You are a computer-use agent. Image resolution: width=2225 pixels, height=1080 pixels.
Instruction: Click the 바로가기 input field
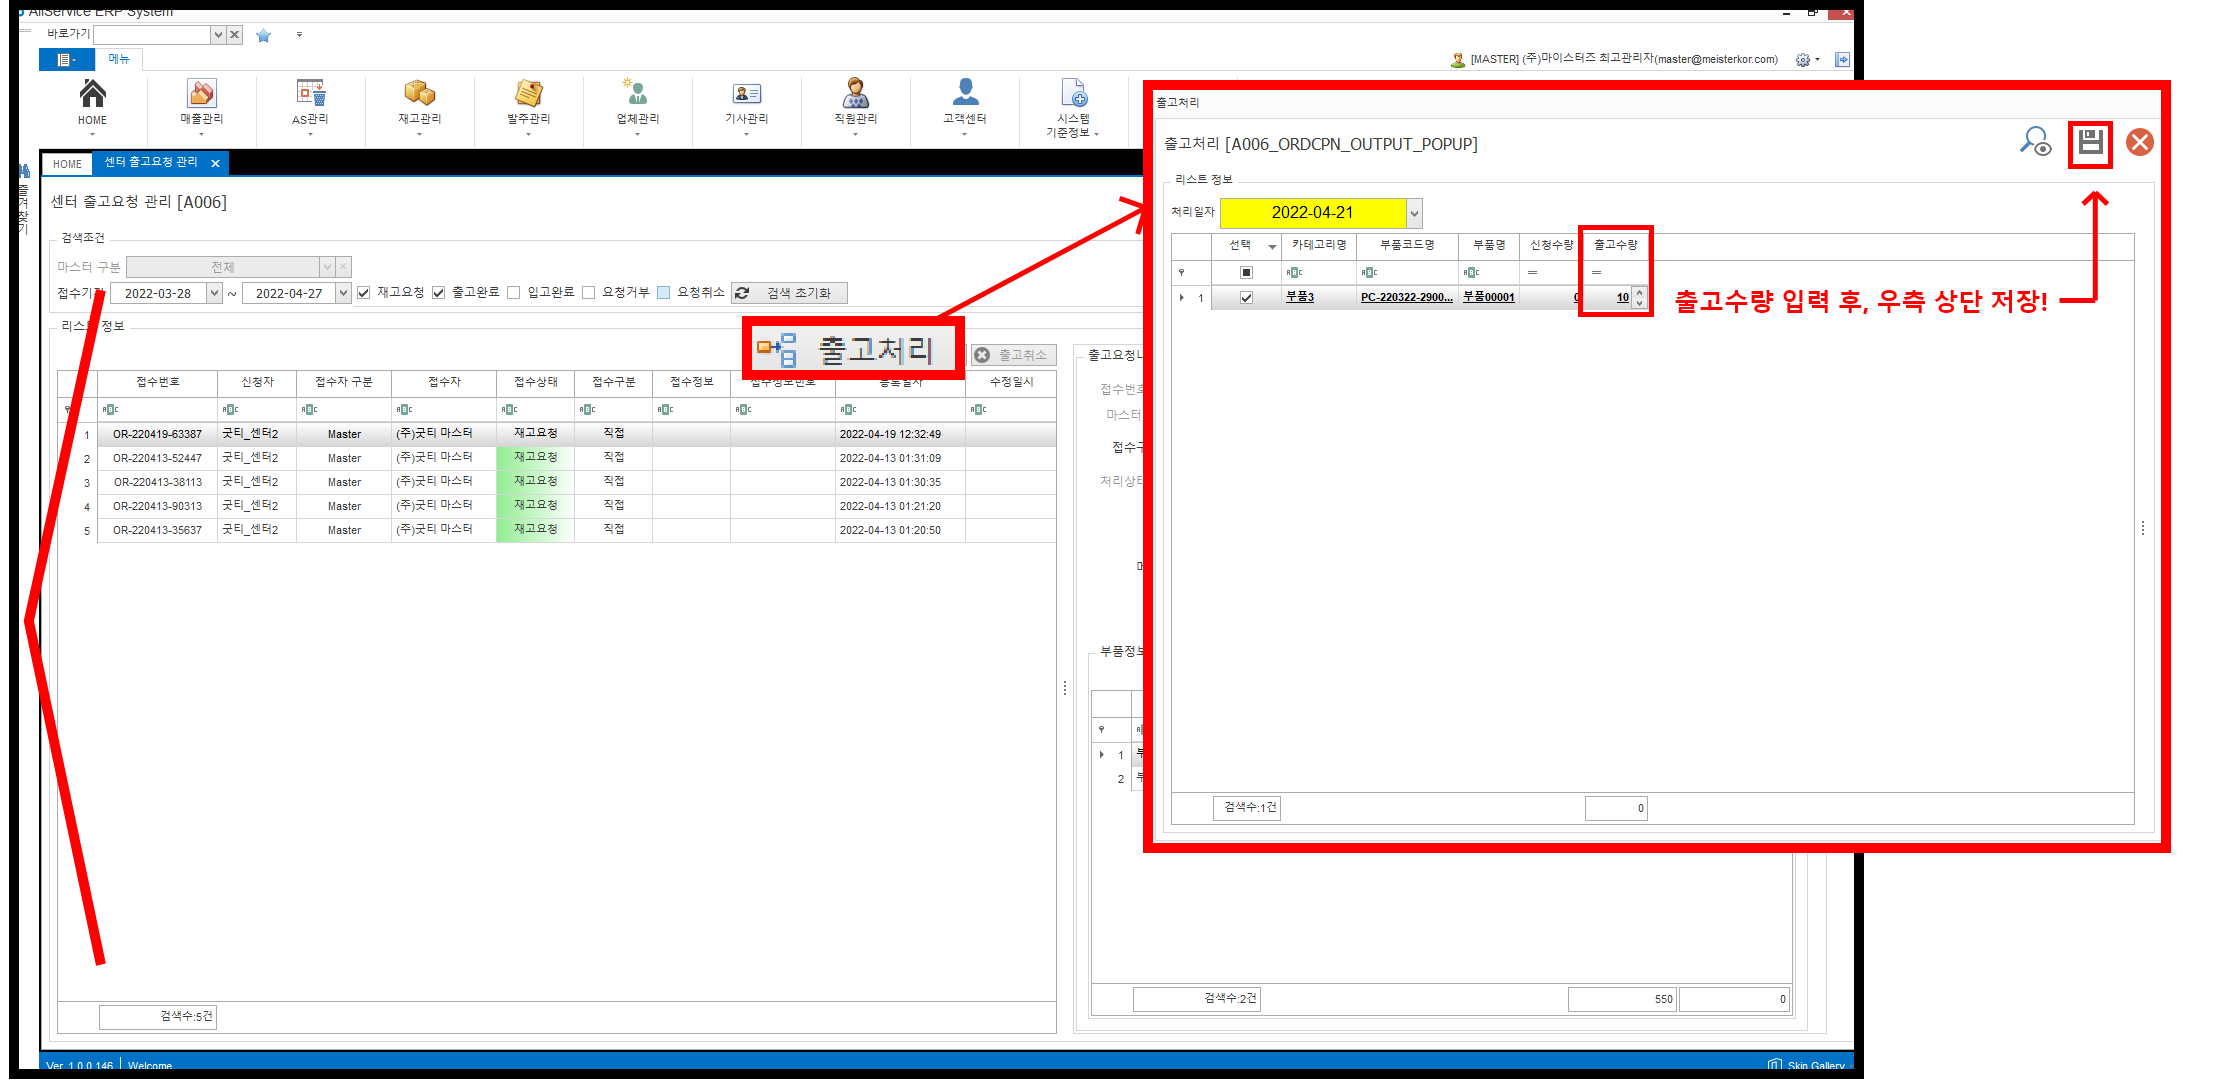tap(152, 35)
